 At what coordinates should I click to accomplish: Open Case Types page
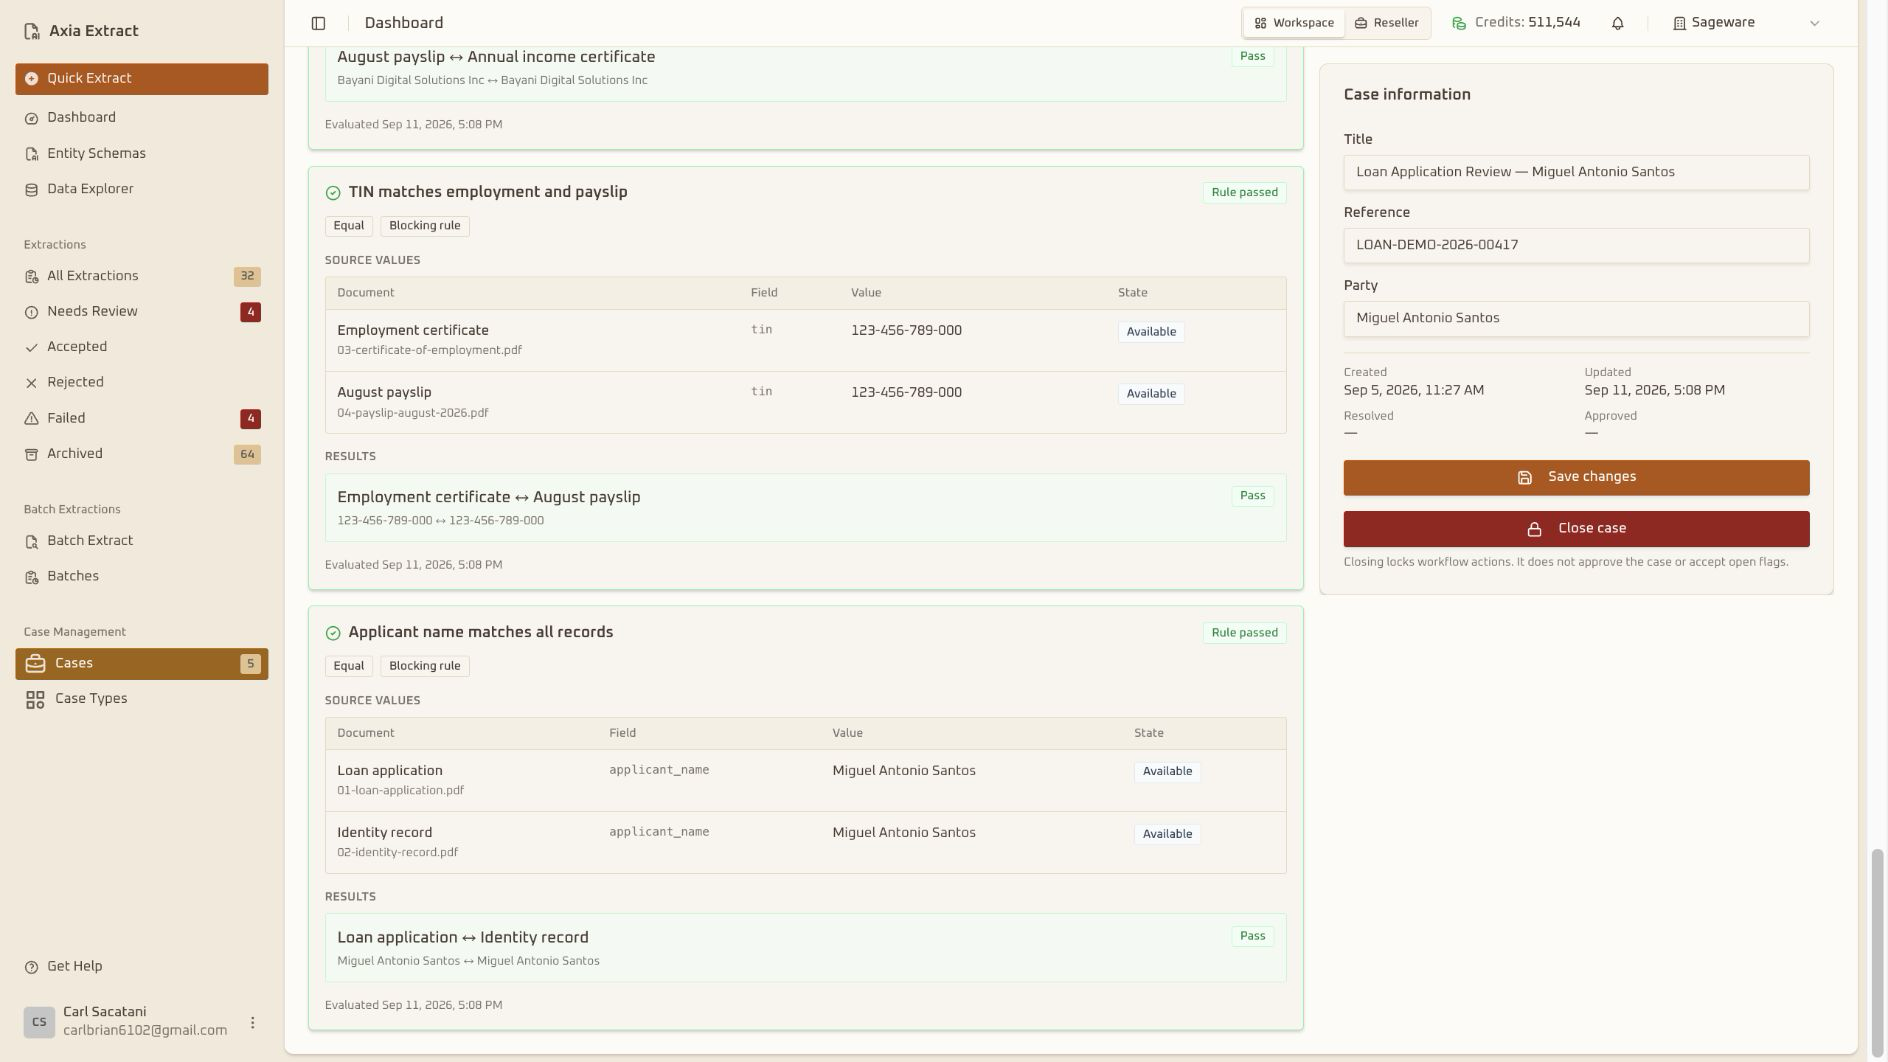141,699
